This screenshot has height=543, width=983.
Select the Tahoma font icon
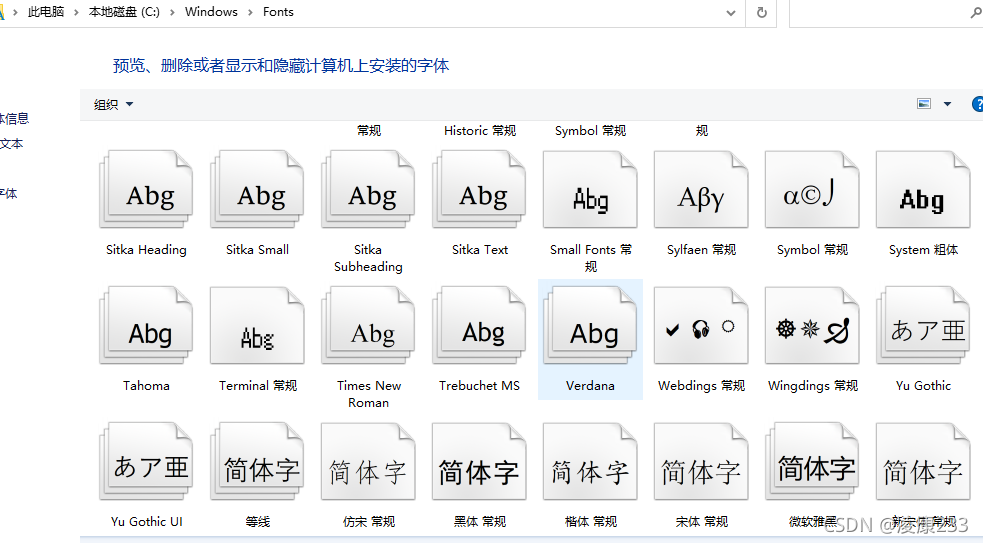[146, 325]
